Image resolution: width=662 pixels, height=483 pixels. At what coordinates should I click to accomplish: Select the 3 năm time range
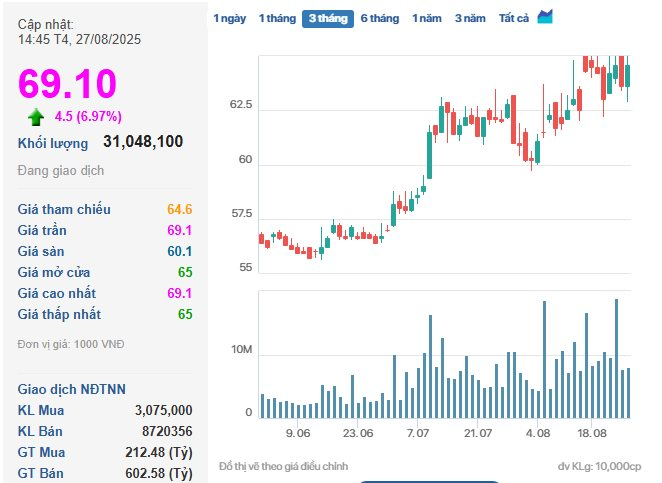pos(470,18)
